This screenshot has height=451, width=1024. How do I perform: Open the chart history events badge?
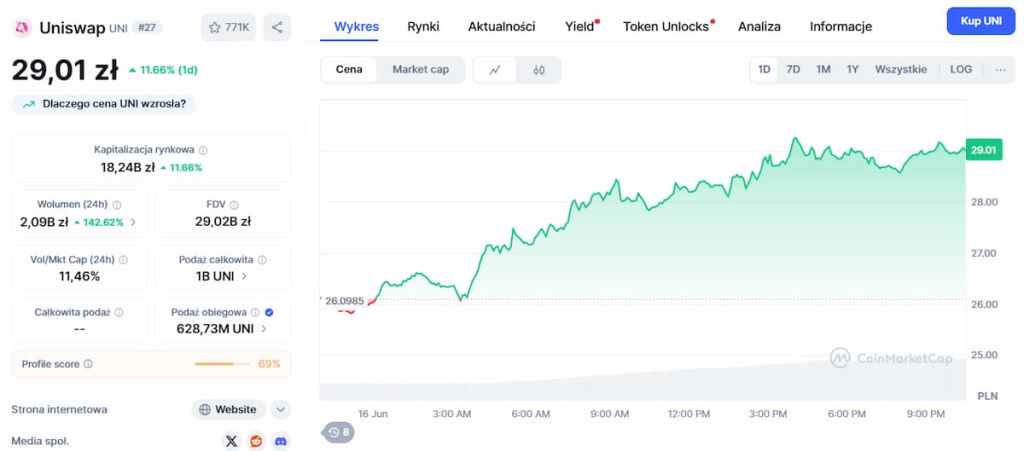coord(339,432)
